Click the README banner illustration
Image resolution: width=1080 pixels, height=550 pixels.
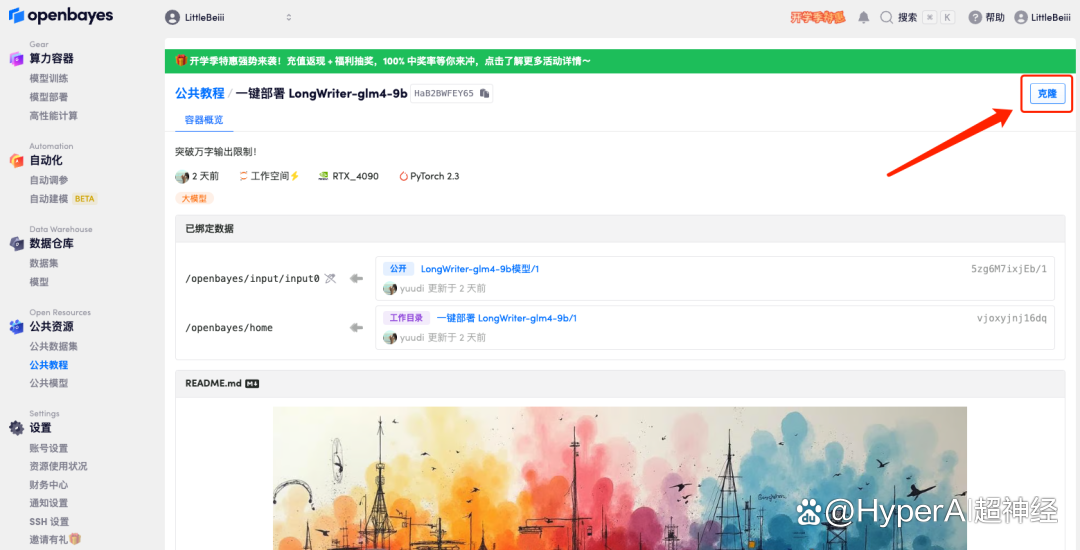[x=620, y=478]
